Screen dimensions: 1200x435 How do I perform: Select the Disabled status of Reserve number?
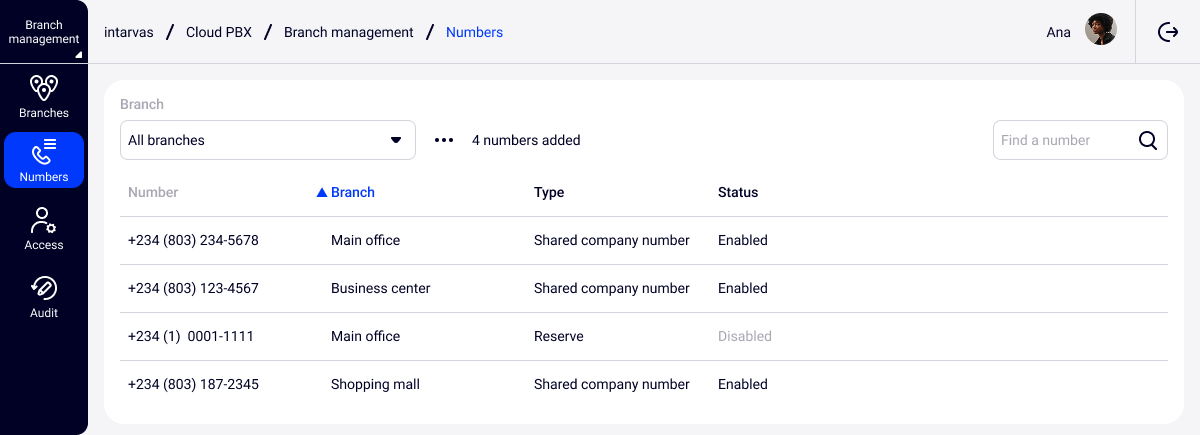744,337
